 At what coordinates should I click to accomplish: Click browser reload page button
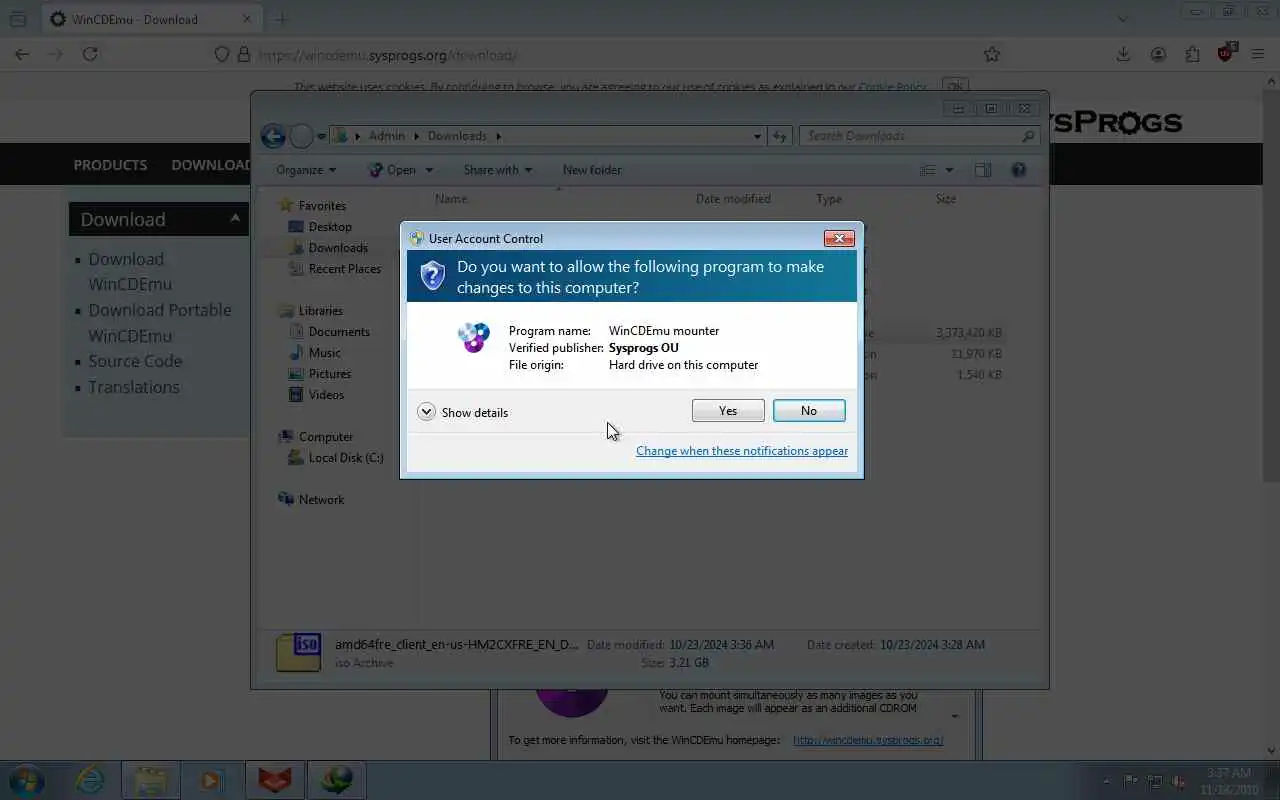click(90, 54)
